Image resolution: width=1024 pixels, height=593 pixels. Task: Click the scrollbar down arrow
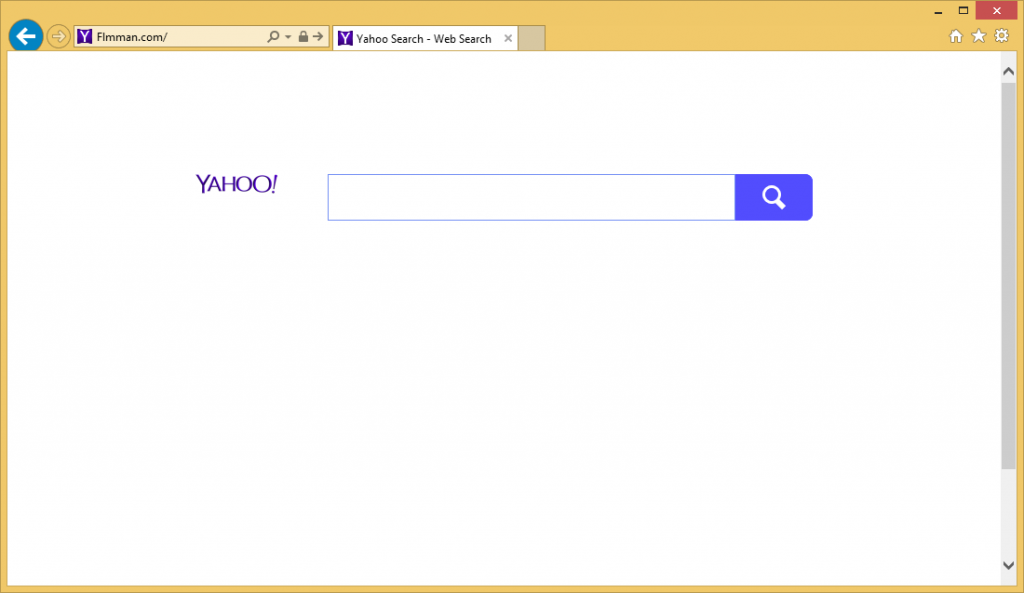tap(1008, 566)
